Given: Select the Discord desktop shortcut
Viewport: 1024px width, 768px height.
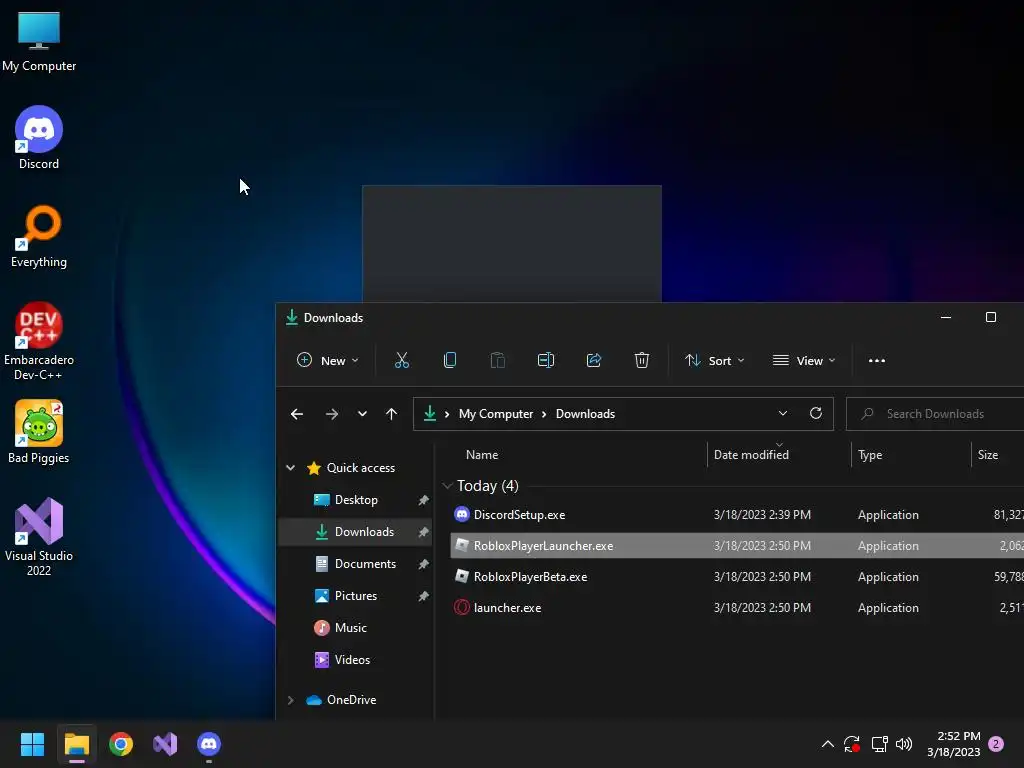Looking at the screenshot, I should pos(39,138).
